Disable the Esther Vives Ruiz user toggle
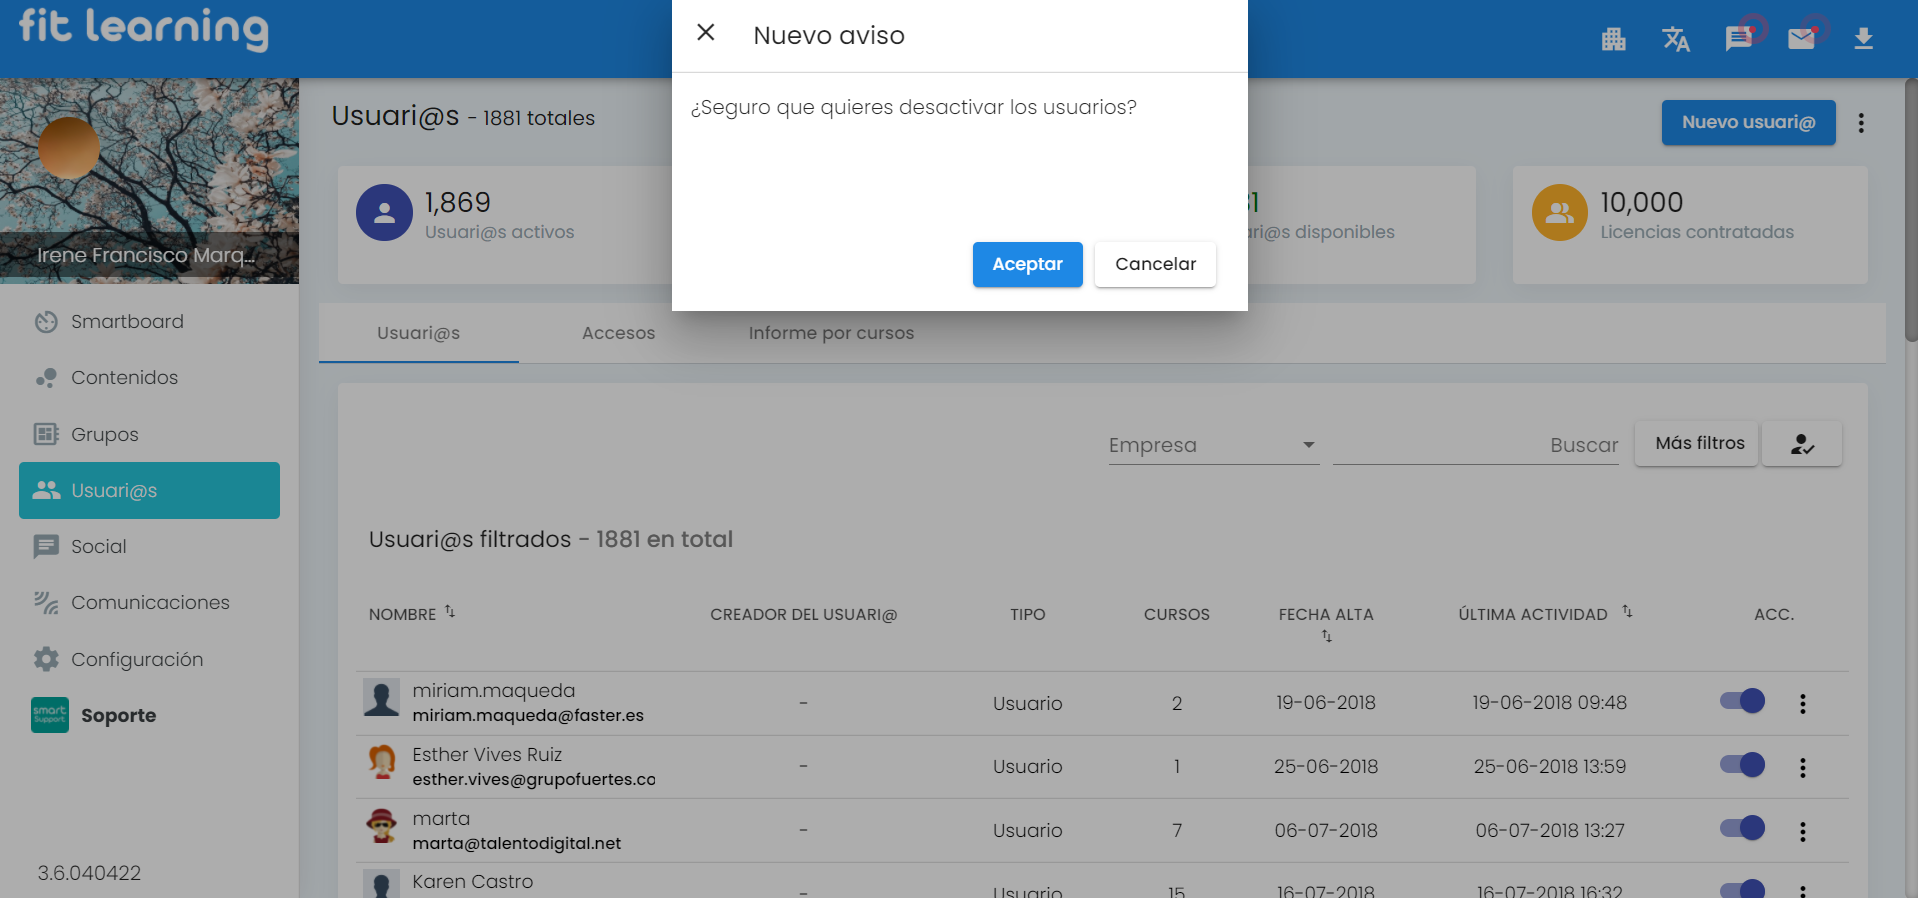This screenshot has height=898, width=1918. (x=1742, y=765)
